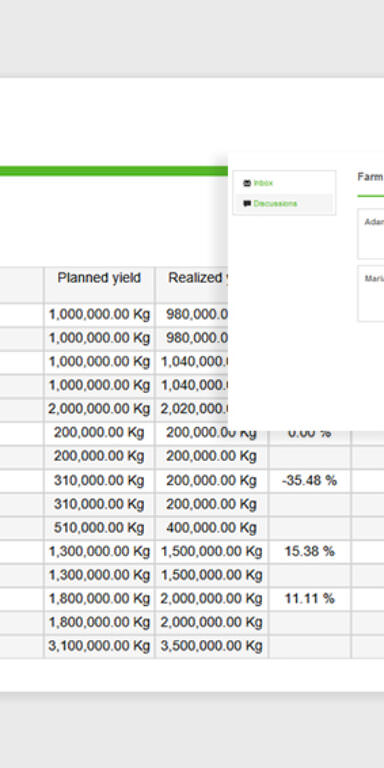
Task: Select the -35.48 % deviation cell
Action: 310,481
